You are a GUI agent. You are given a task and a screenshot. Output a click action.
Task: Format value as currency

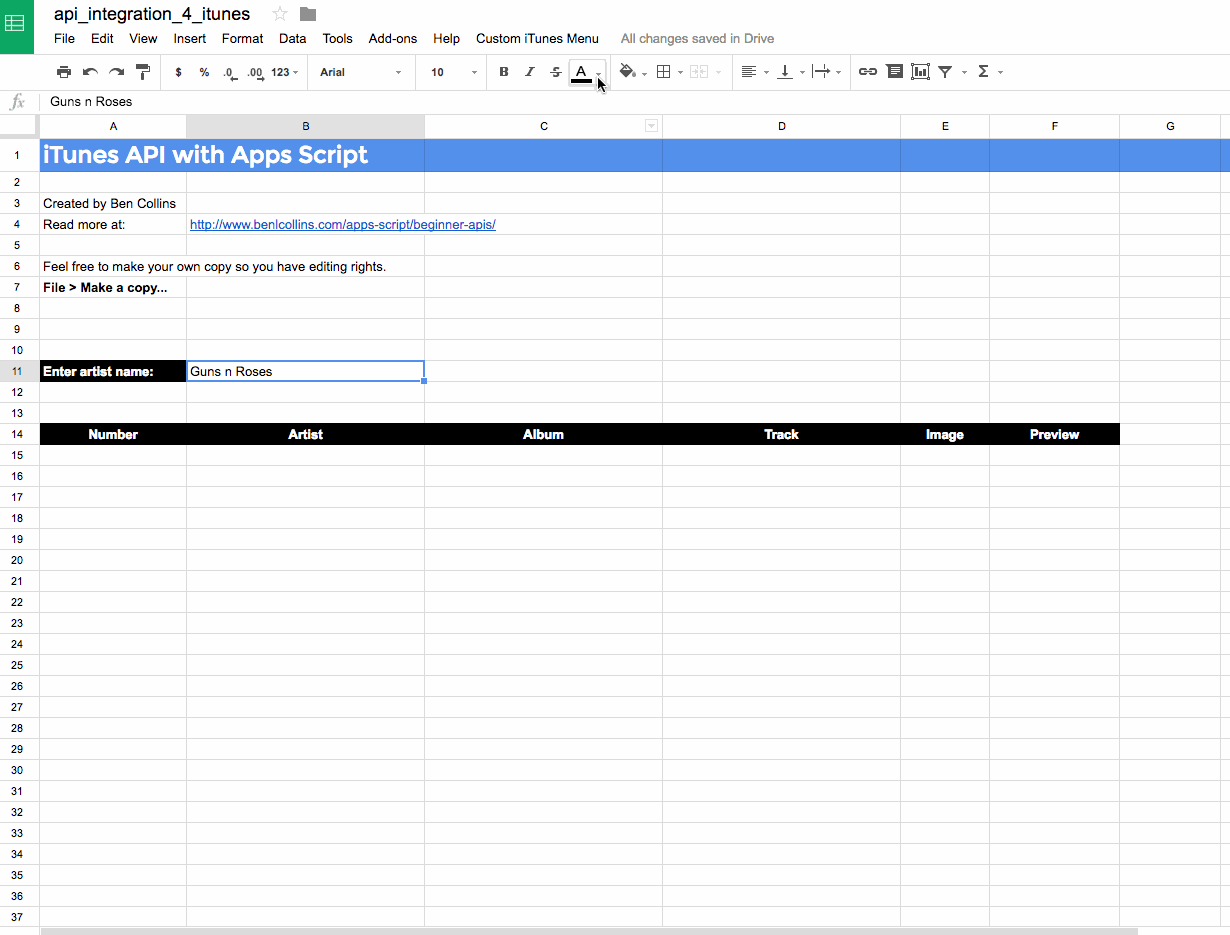coord(178,71)
